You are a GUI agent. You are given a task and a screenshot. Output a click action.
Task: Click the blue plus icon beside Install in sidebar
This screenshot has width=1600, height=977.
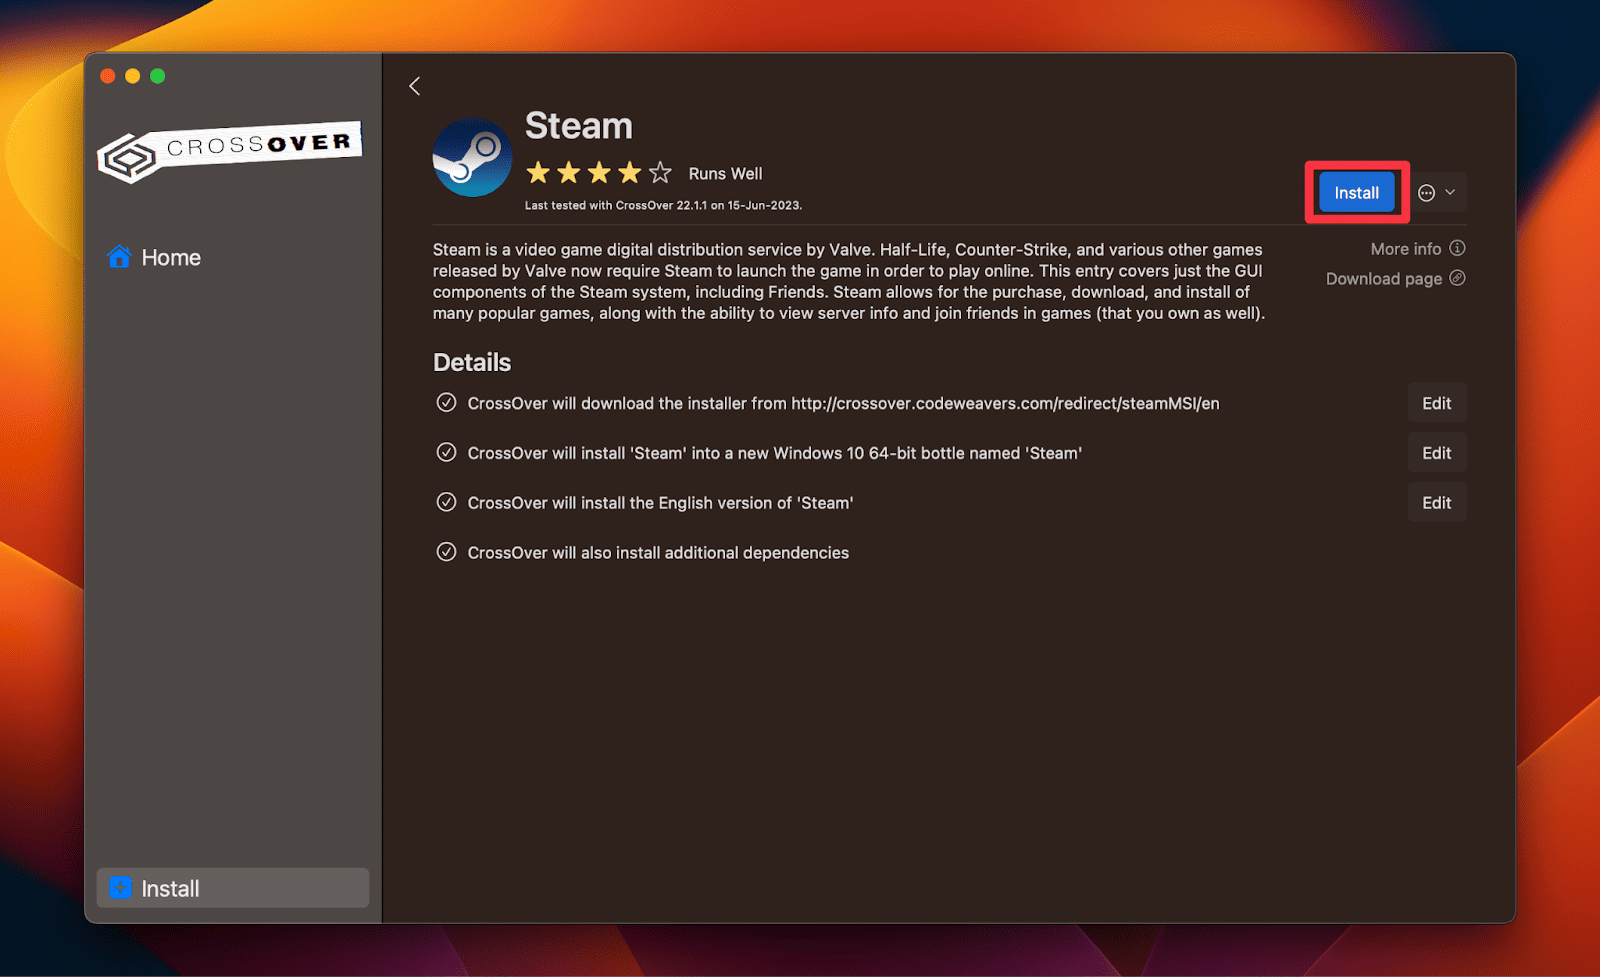pyautogui.click(x=120, y=887)
